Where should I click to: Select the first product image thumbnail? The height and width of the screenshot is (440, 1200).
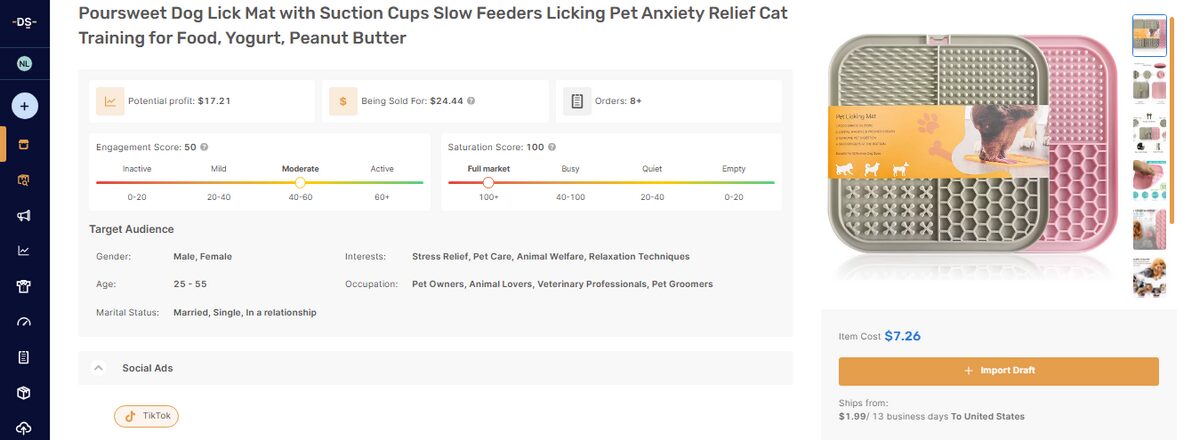pyautogui.click(x=1149, y=35)
